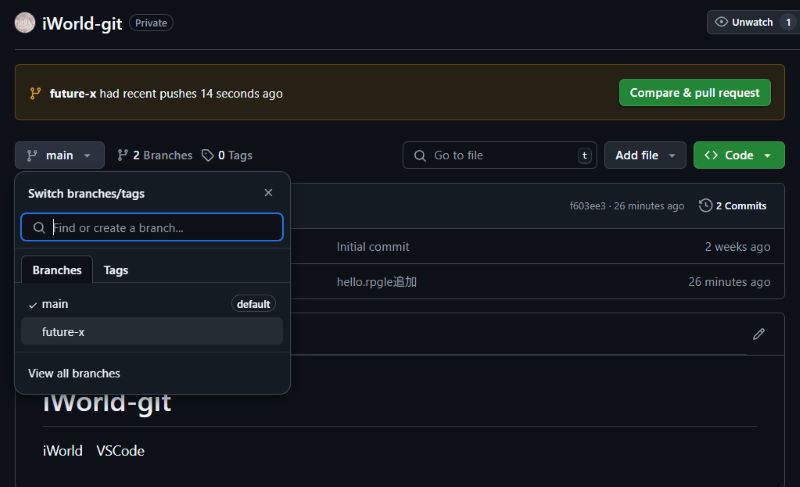This screenshot has width=800, height=487.
Task: Click the t keyboard shortcut hint
Action: 585,156
